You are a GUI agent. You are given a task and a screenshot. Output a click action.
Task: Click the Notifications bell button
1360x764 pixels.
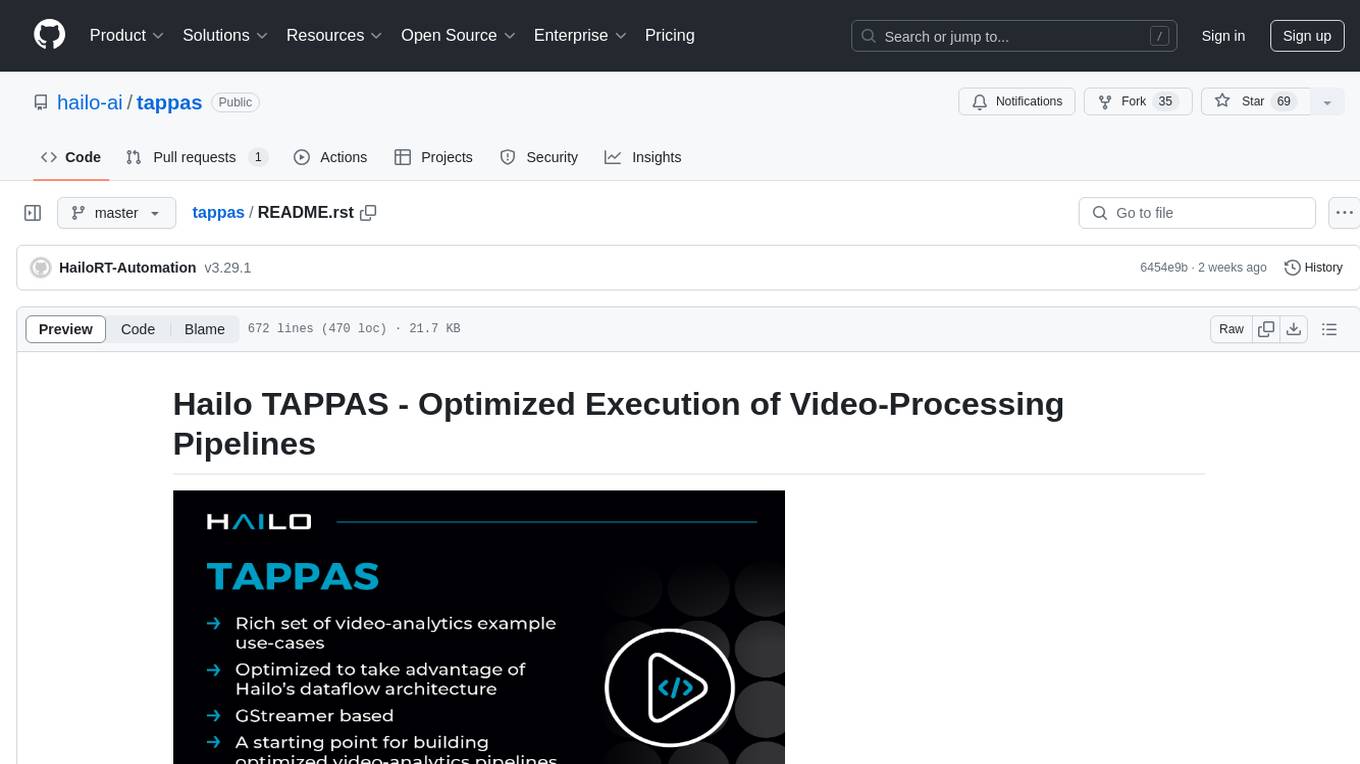1017,102
